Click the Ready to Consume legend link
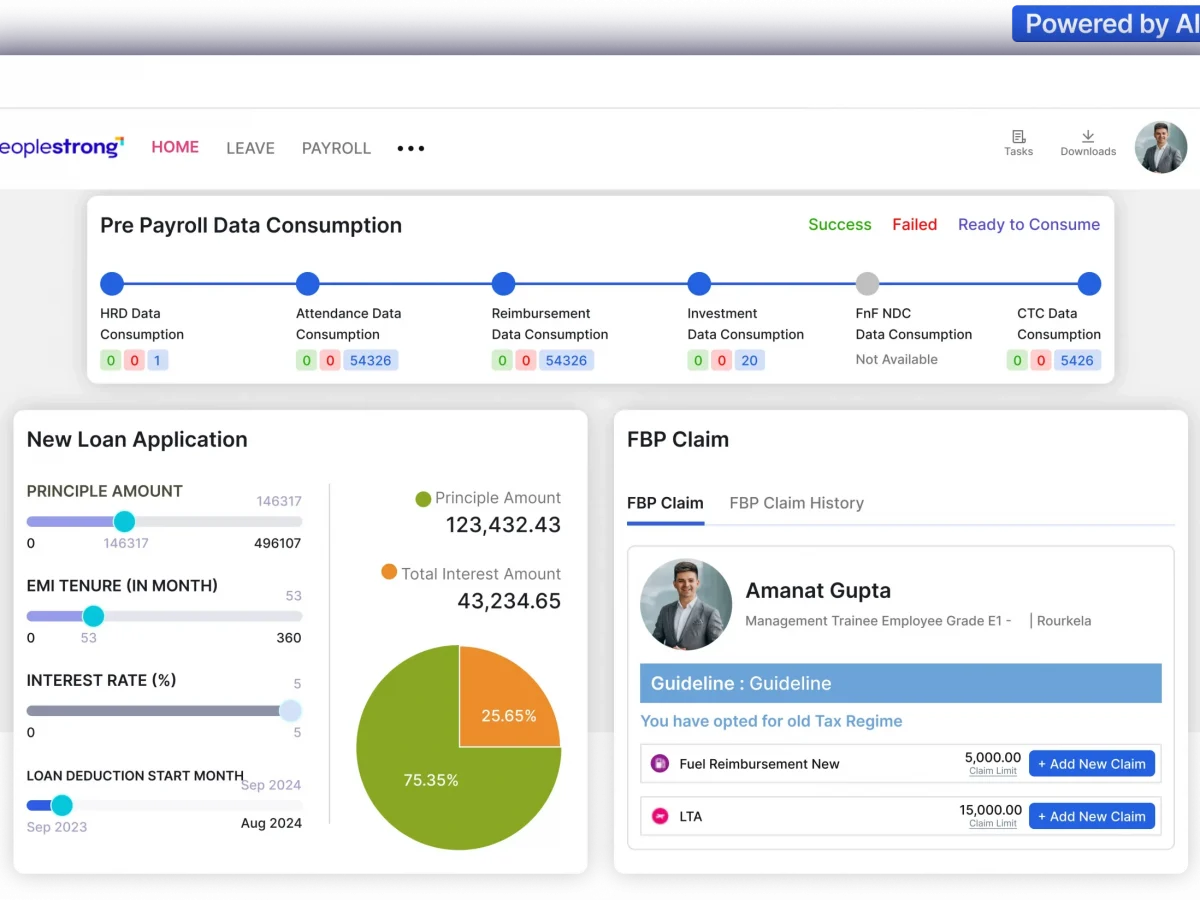1200x900 pixels. tap(1028, 225)
